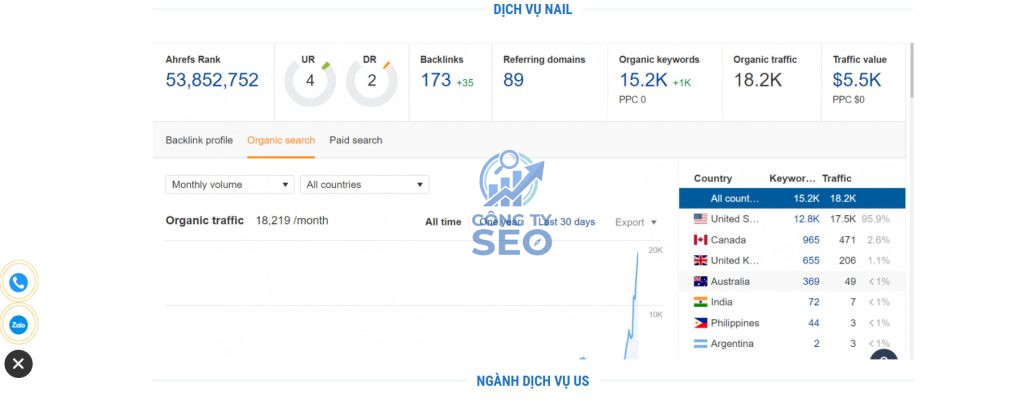Click the blue phone call icon

point(18,282)
